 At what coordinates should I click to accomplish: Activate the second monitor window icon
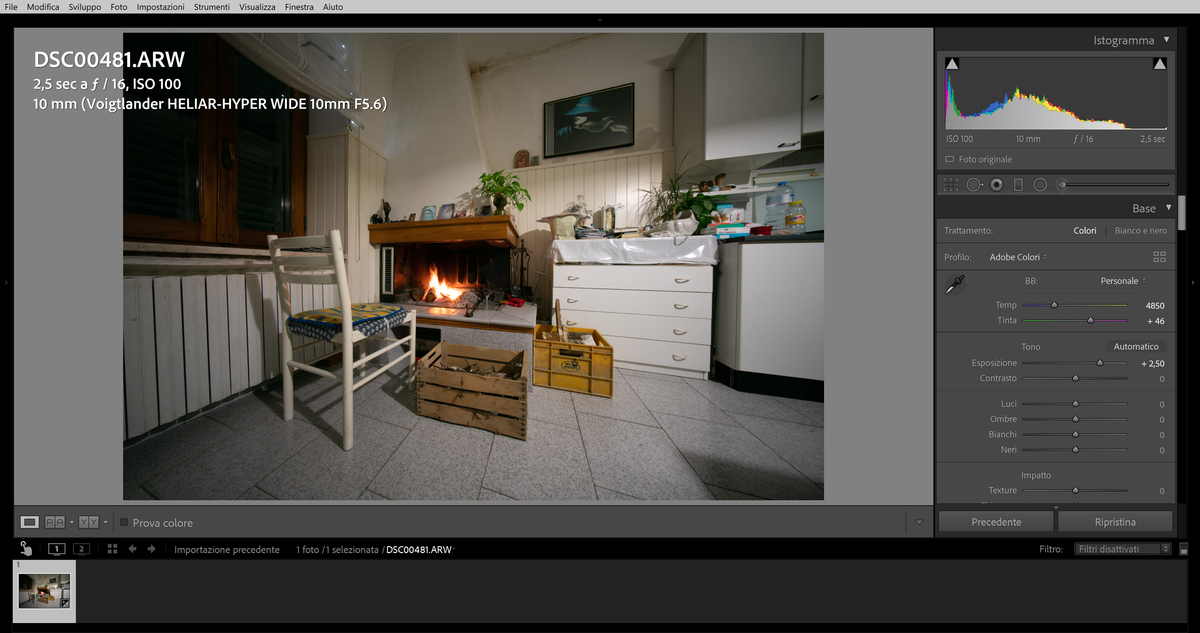[81, 548]
